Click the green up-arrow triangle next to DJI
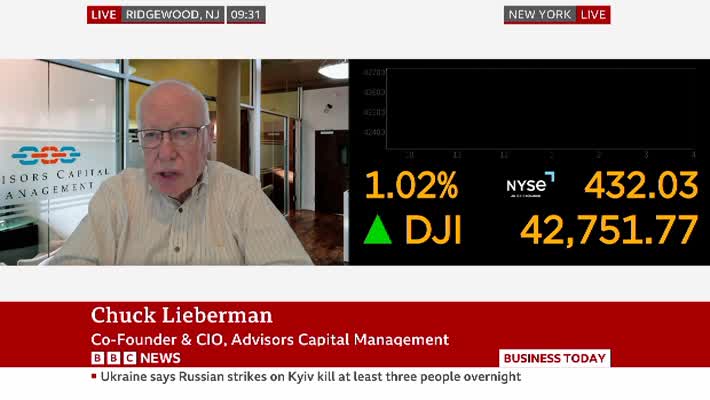This screenshot has height=400, width=710. click(378, 230)
